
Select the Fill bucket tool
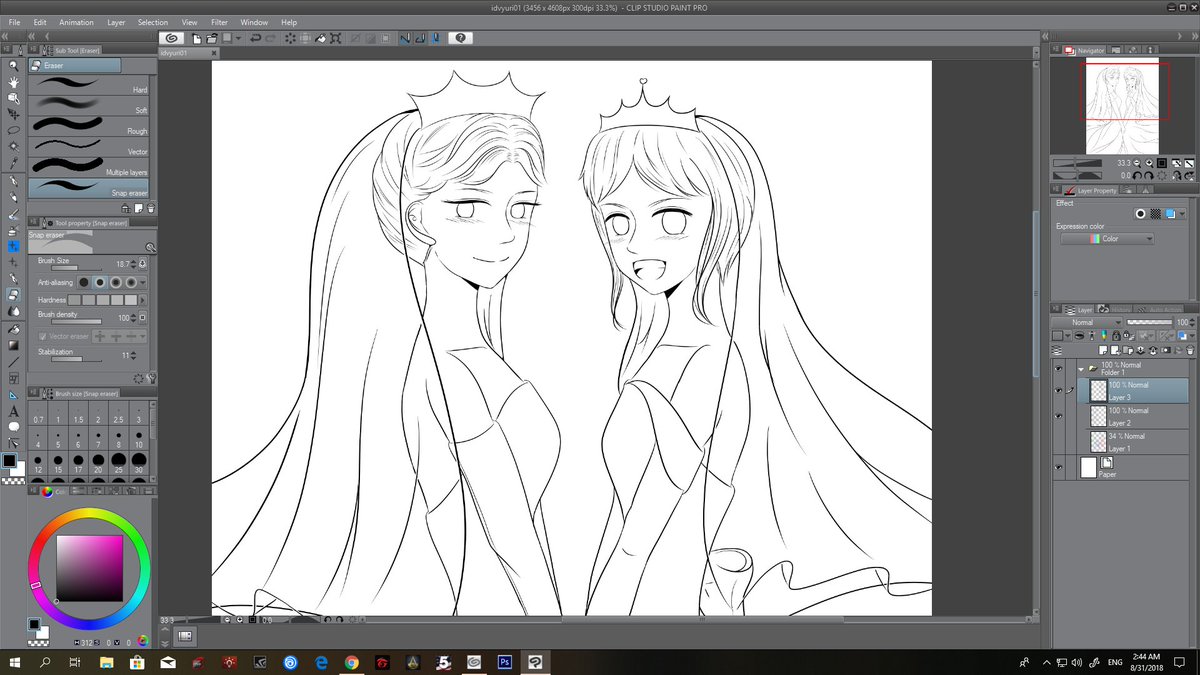point(14,328)
